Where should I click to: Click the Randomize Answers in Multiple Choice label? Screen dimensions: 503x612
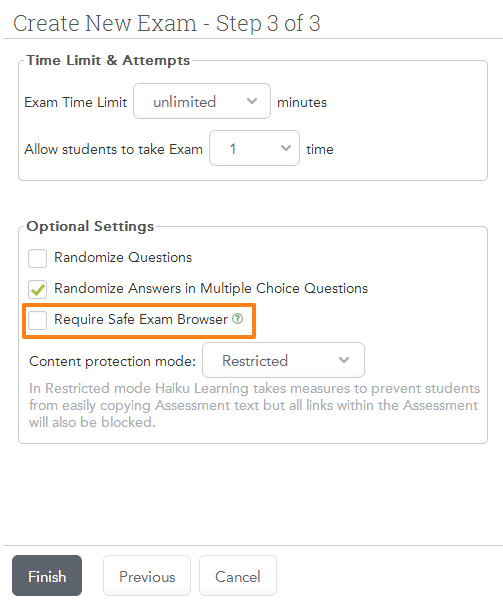(211, 288)
